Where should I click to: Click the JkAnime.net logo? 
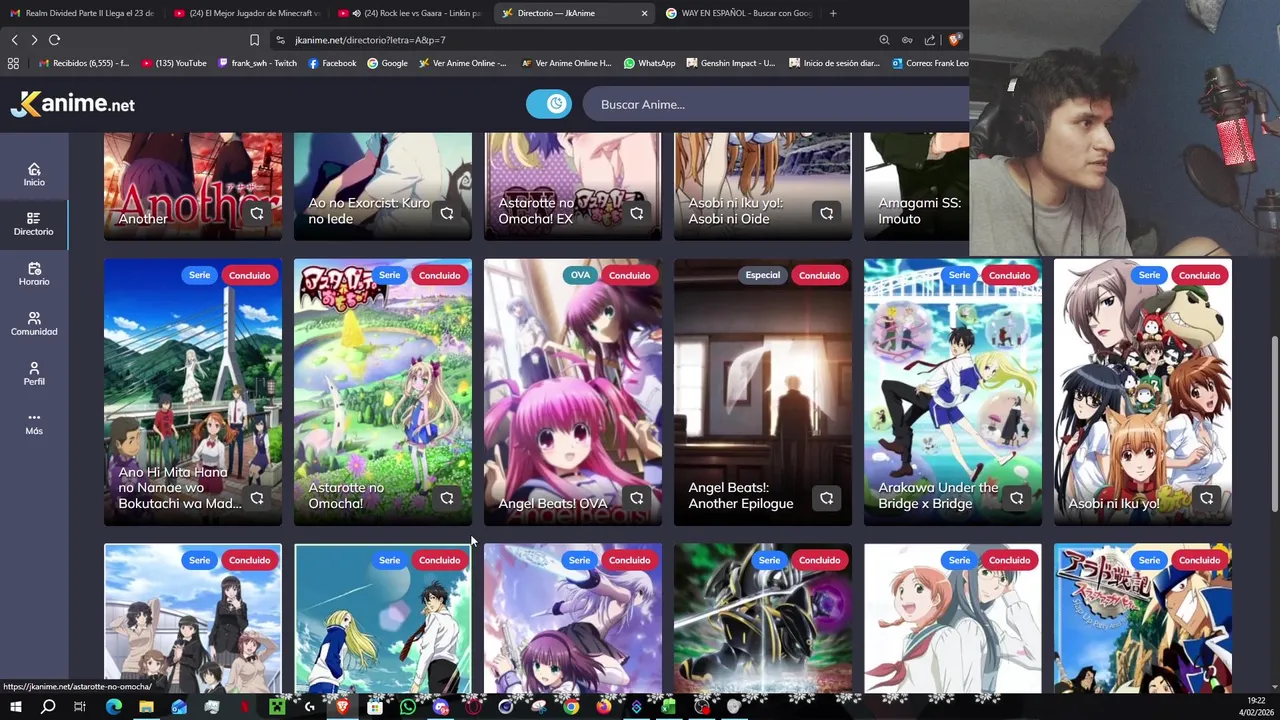point(72,104)
